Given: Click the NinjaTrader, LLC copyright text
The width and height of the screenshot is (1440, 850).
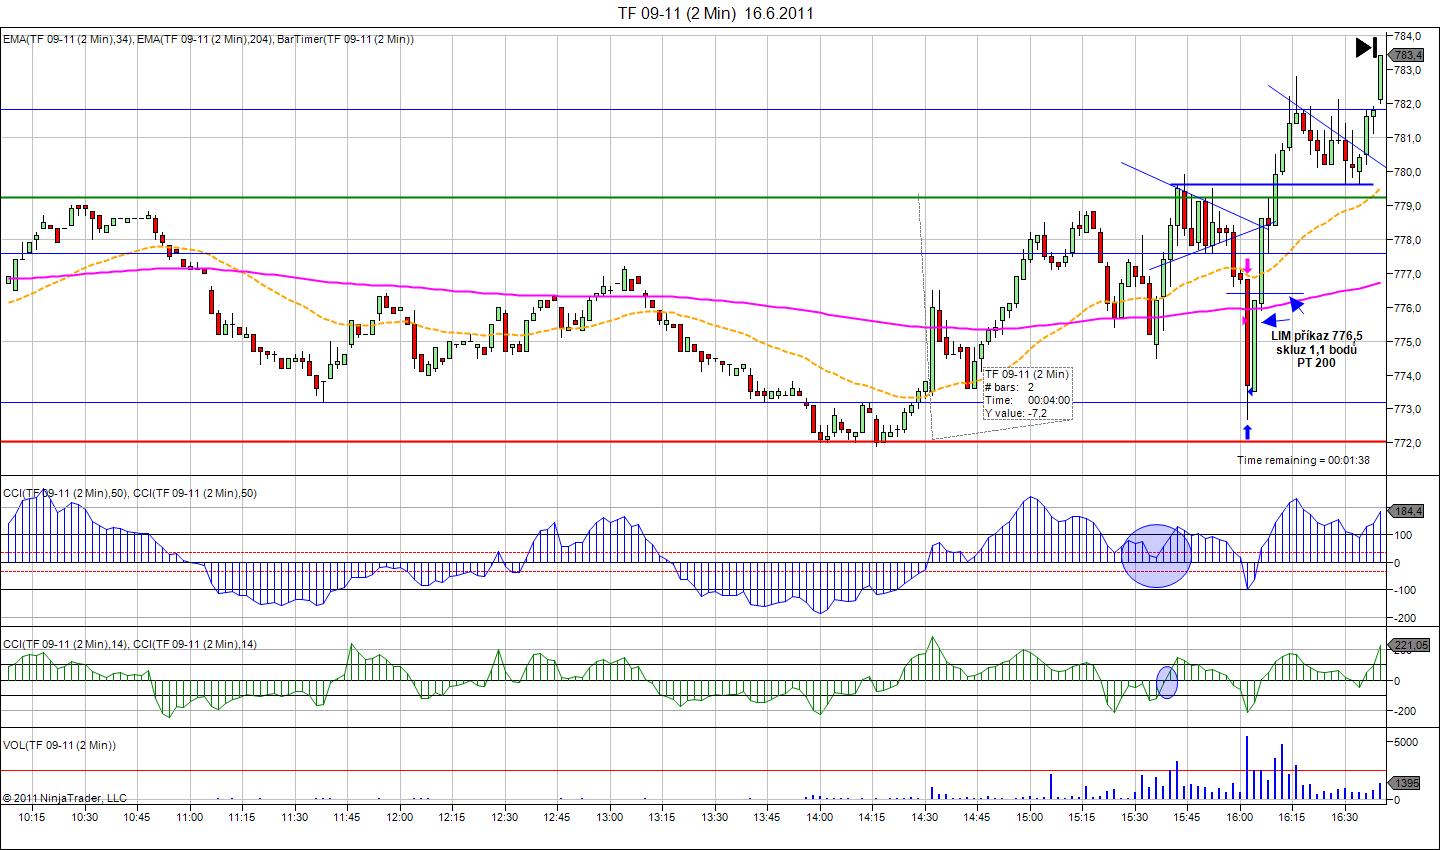Looking at the screenshot, I should click(65, 798).
